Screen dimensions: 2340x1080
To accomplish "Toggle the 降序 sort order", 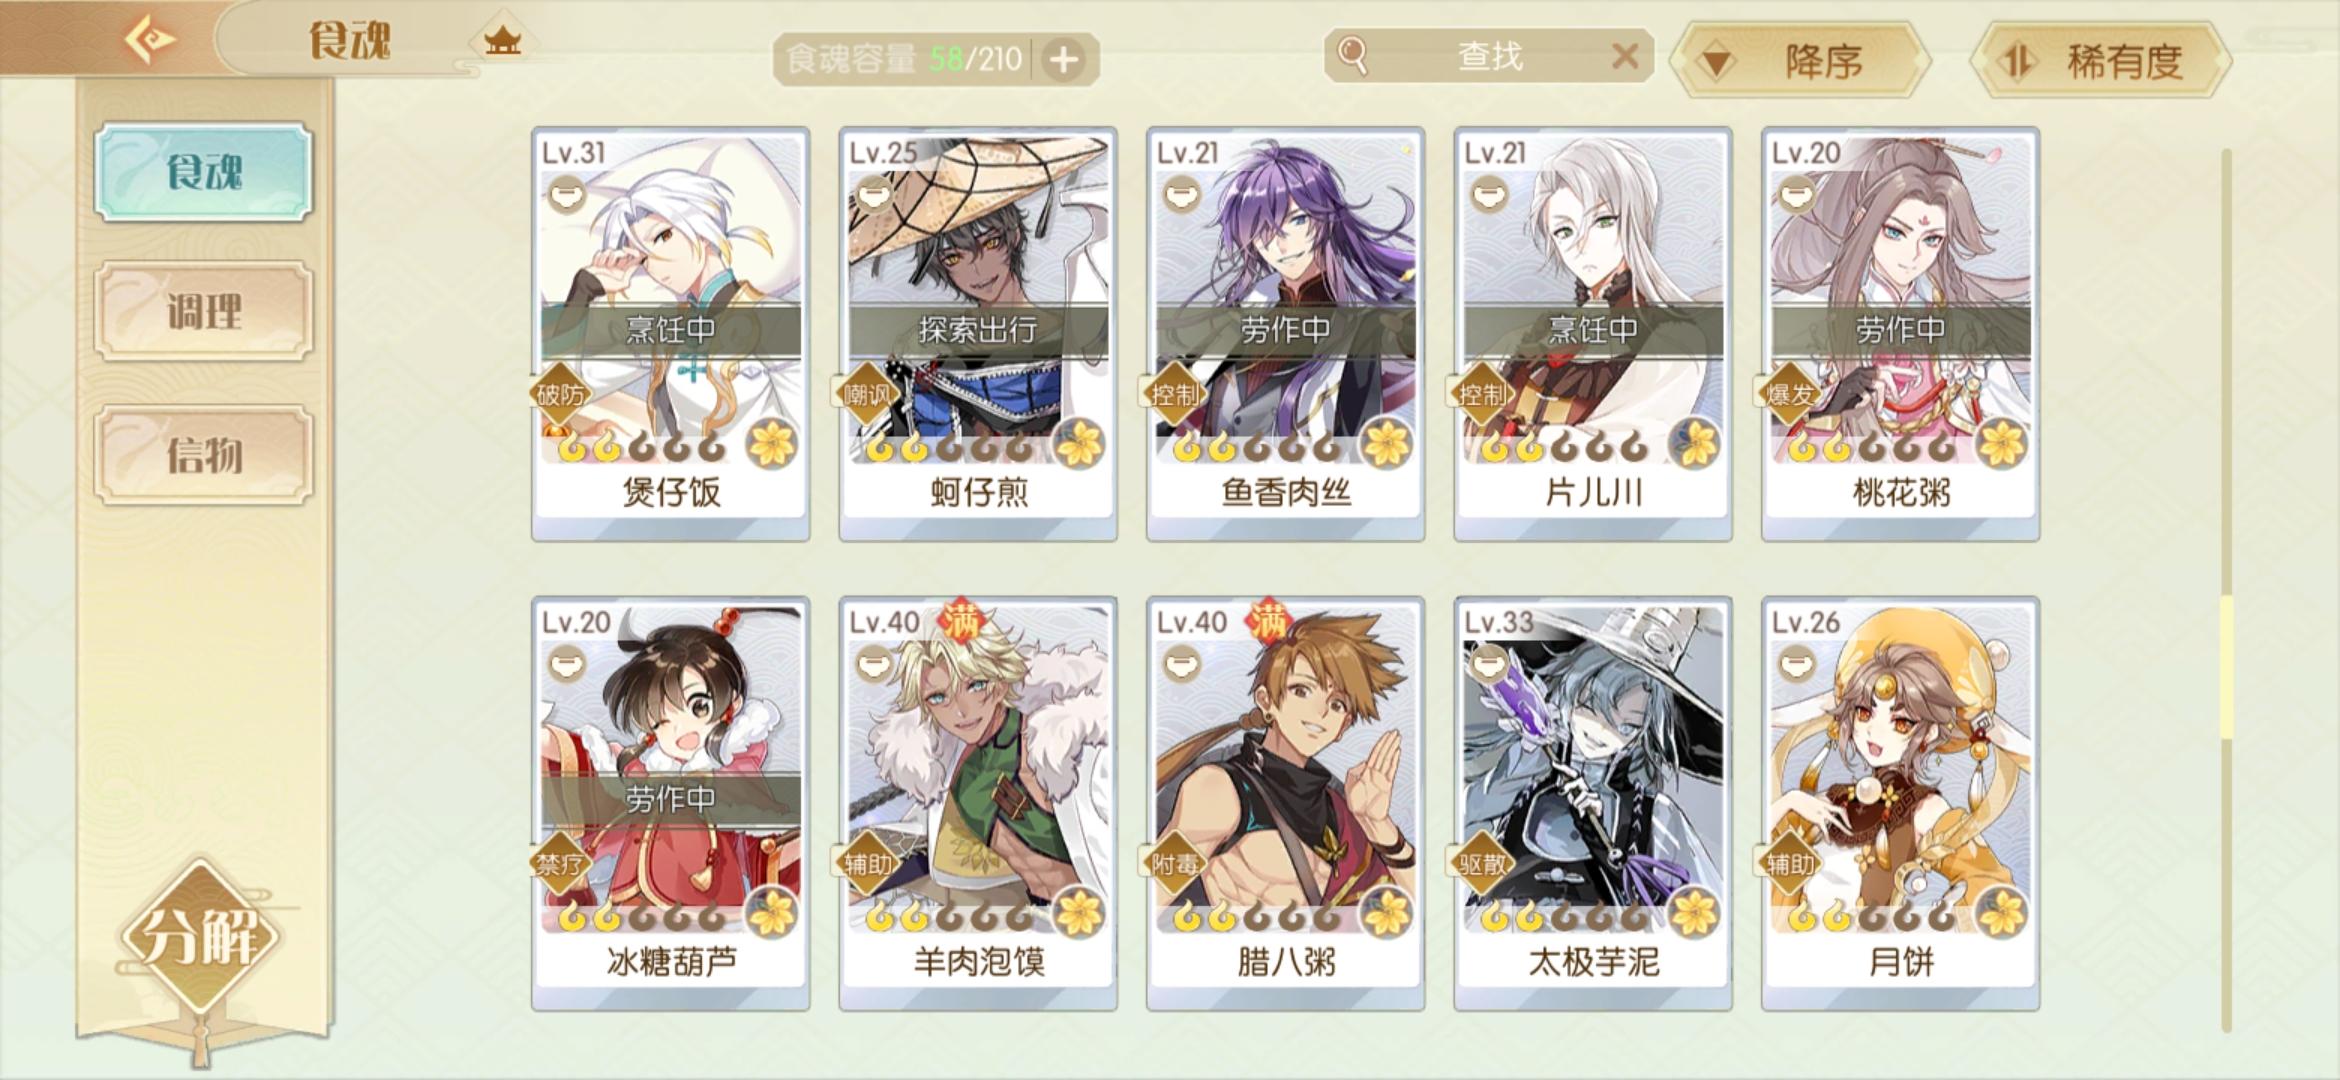I will [x=1800, y=61].
